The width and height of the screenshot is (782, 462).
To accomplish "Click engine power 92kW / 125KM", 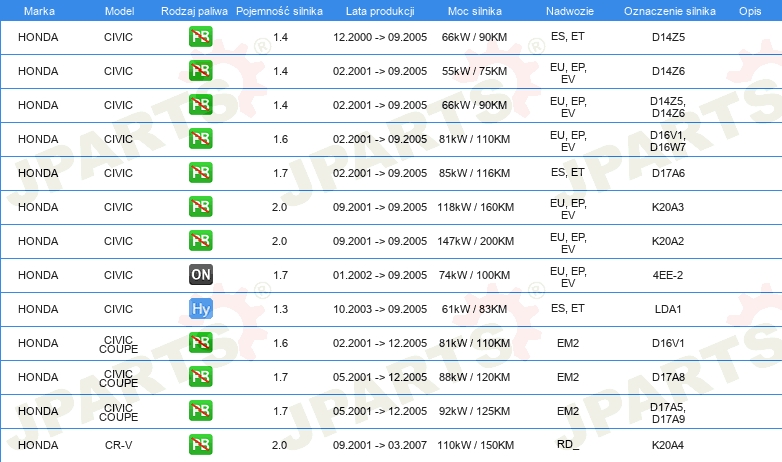I will pyautogui.click(x=474, y=411).
